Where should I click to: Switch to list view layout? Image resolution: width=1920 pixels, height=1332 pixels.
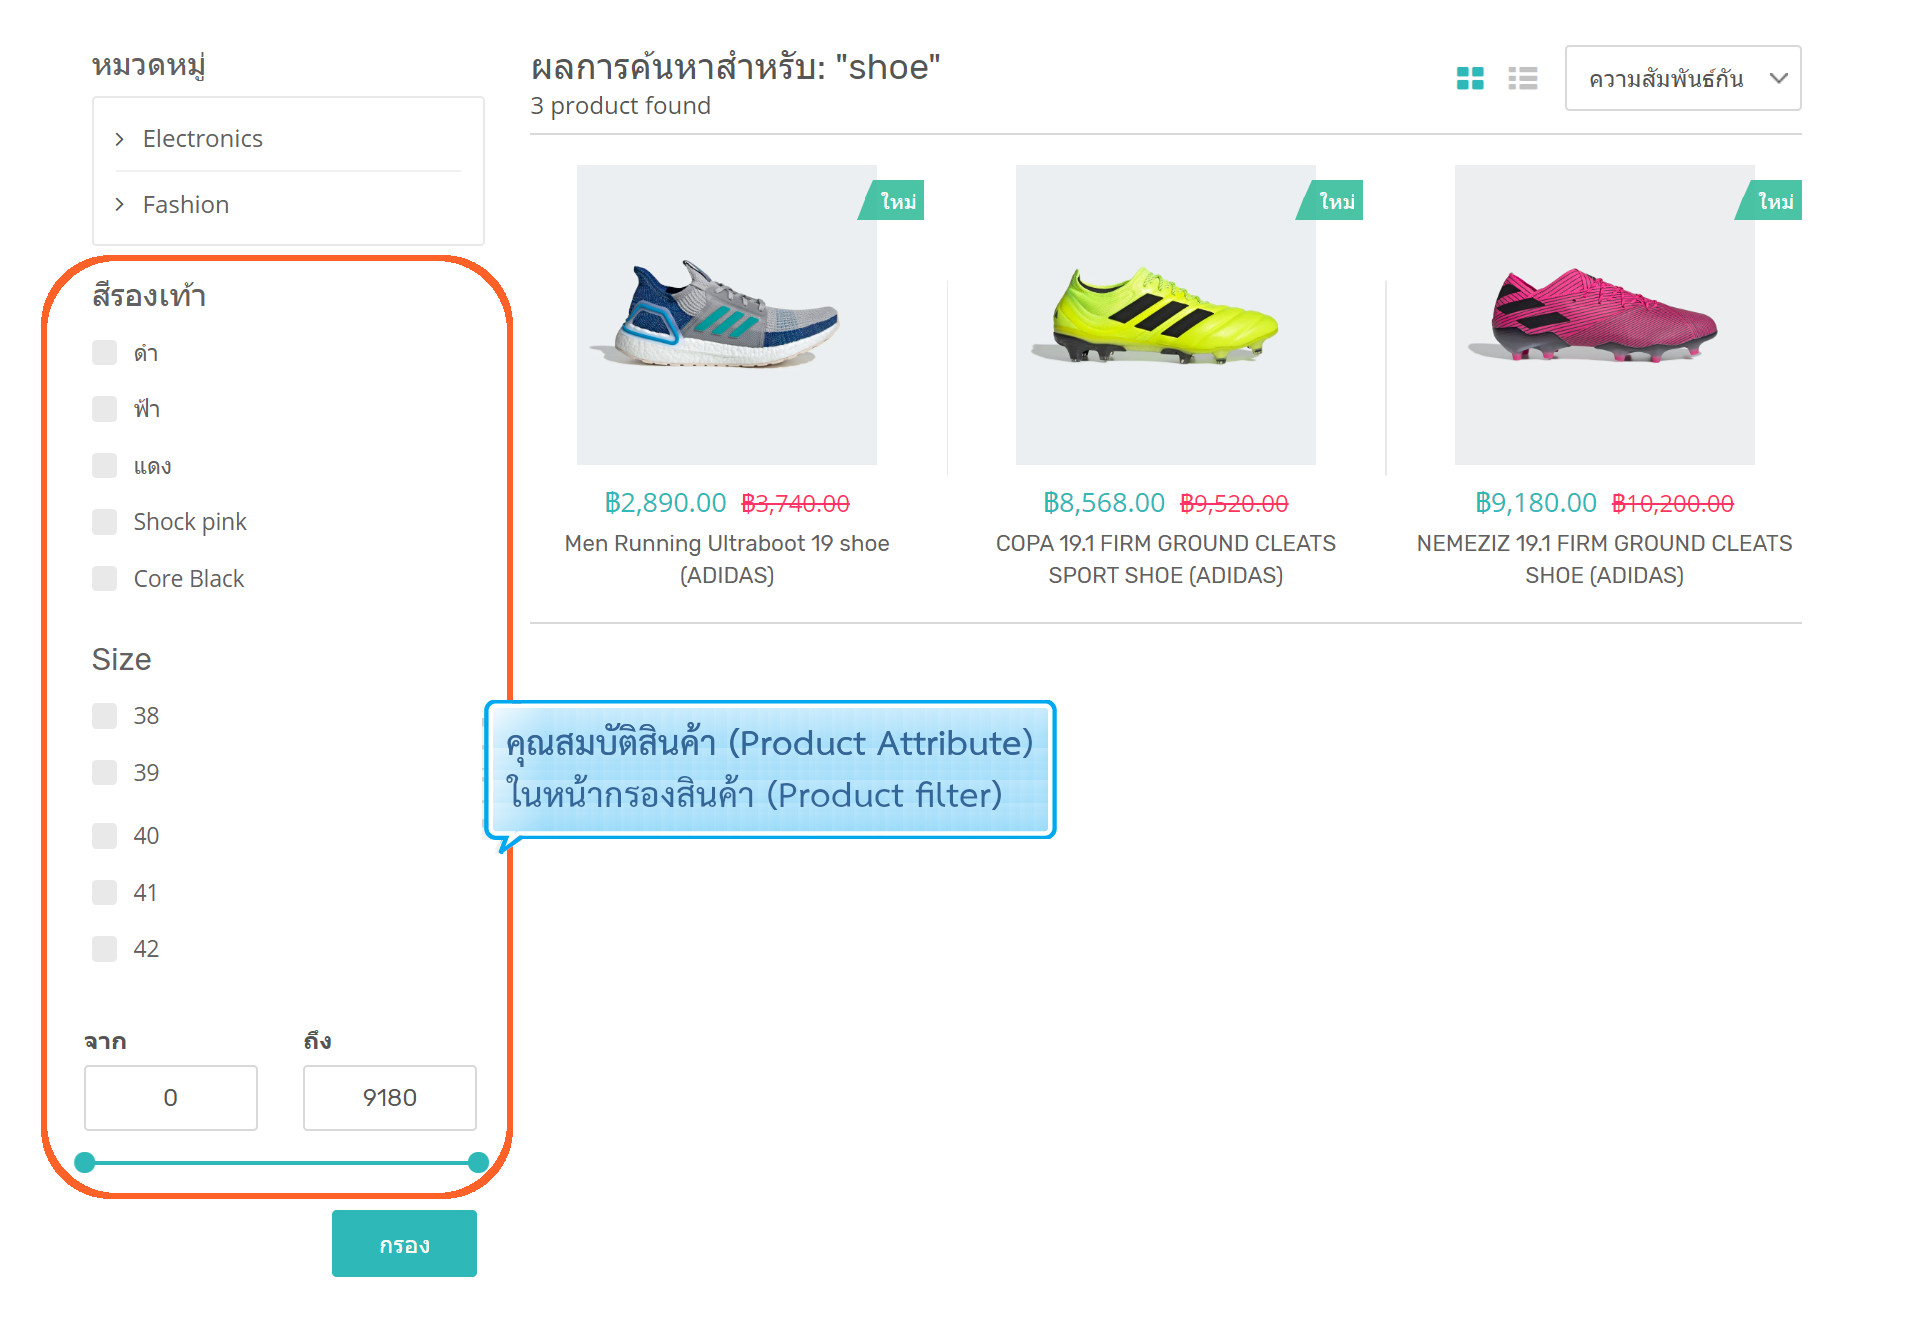[1522, 78]
